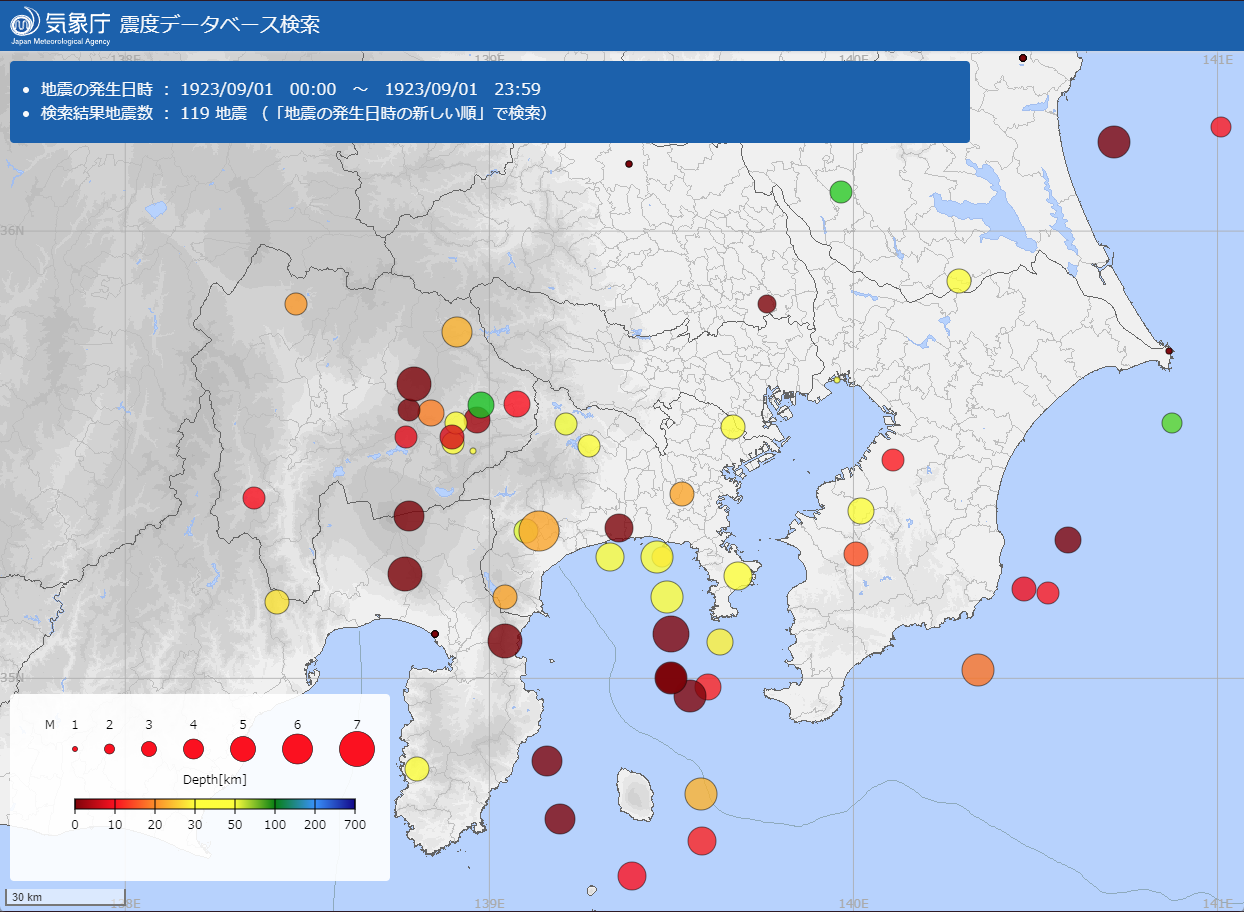
Task: Click the yellow marker south of the large Ibaraki lake
Action: click(959, 281)
